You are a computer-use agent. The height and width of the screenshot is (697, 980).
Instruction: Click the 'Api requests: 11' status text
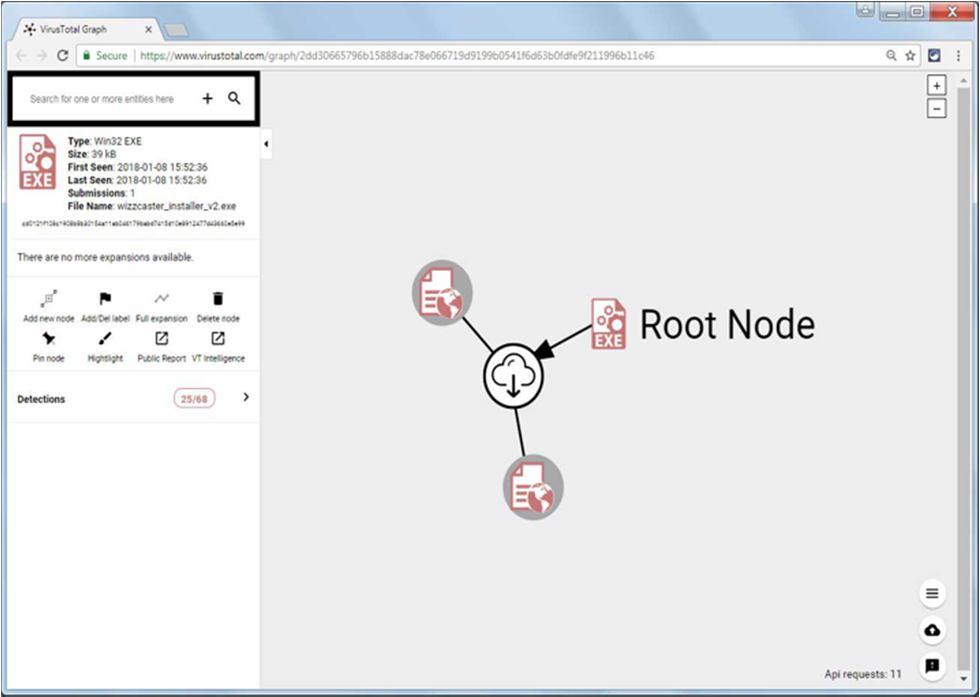click(x=862, y=674)
